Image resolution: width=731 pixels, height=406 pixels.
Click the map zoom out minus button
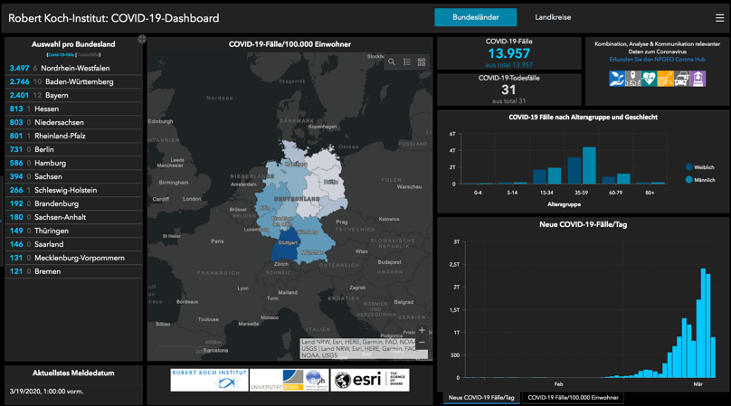pos(422,343)
